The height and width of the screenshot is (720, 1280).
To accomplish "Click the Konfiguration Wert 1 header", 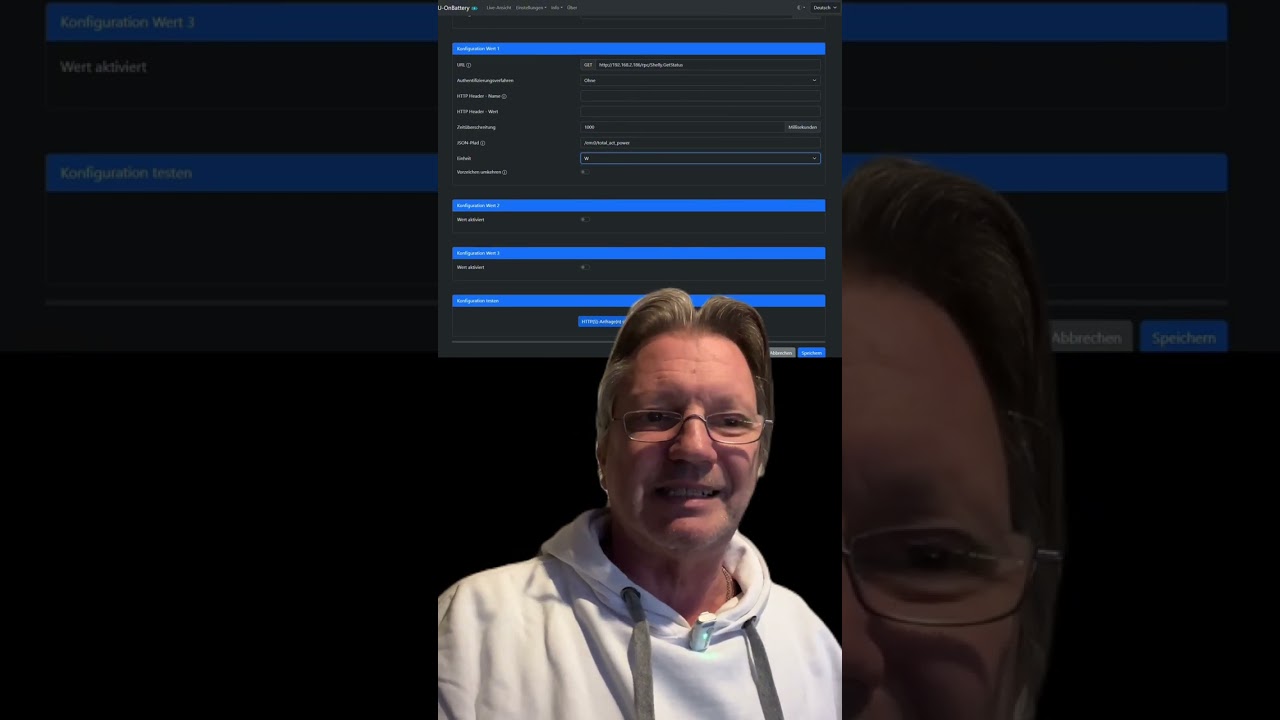I will click(638, 48).
